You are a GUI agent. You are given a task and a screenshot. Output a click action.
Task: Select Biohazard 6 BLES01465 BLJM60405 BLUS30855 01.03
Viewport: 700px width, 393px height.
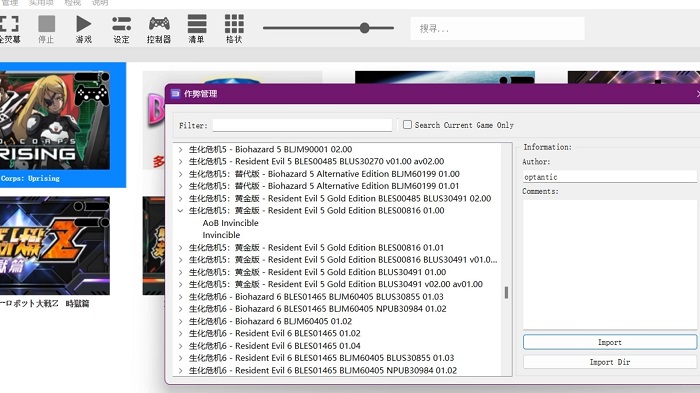tap(316, 297)
